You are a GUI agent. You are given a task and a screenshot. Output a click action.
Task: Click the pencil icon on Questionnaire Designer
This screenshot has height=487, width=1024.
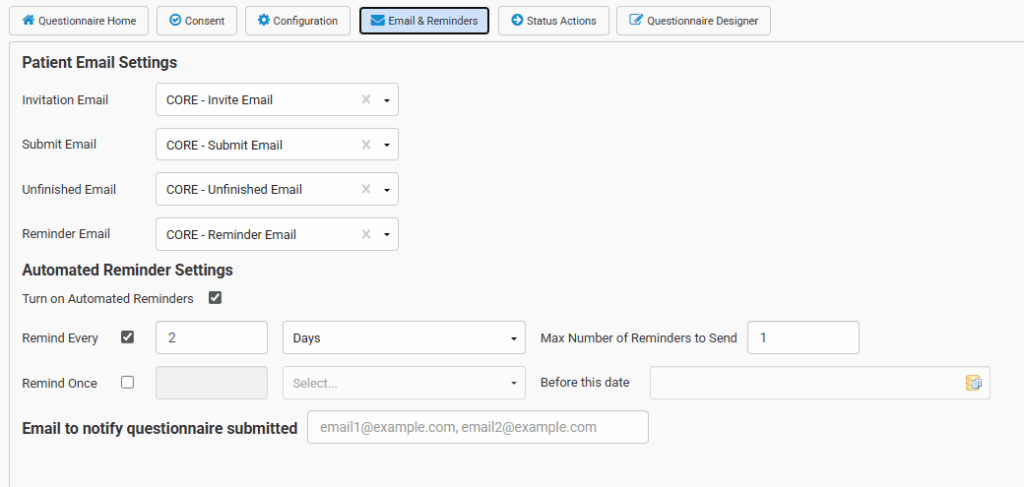pos(636,20)
